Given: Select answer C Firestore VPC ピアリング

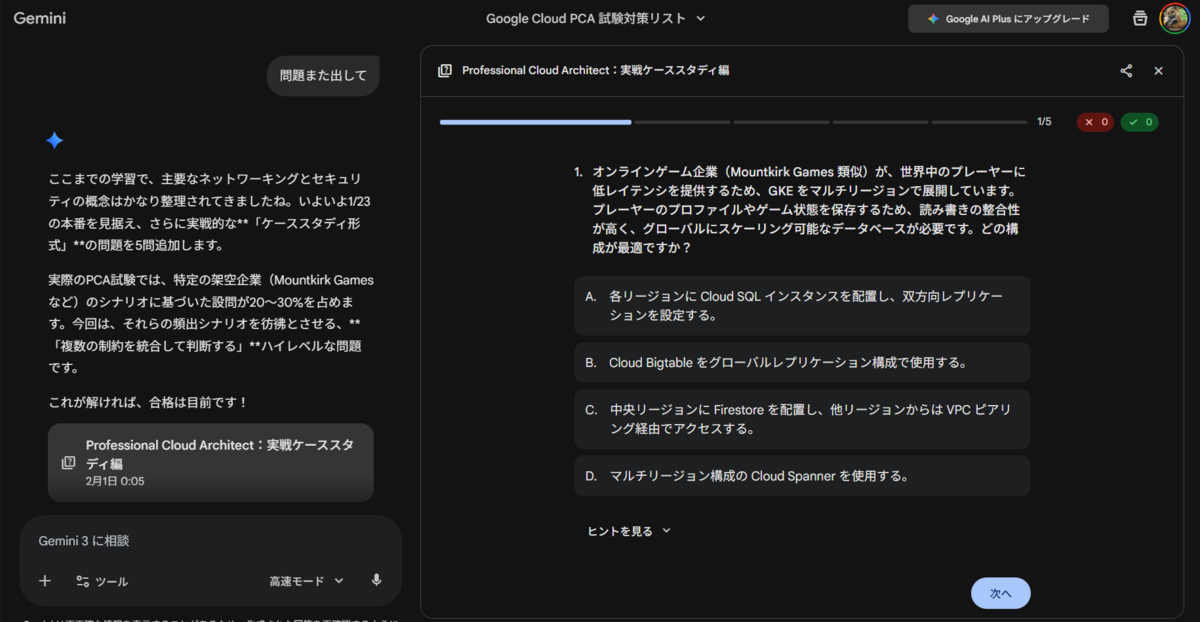Looking at the screenshot, I should (x=802, y=419).
